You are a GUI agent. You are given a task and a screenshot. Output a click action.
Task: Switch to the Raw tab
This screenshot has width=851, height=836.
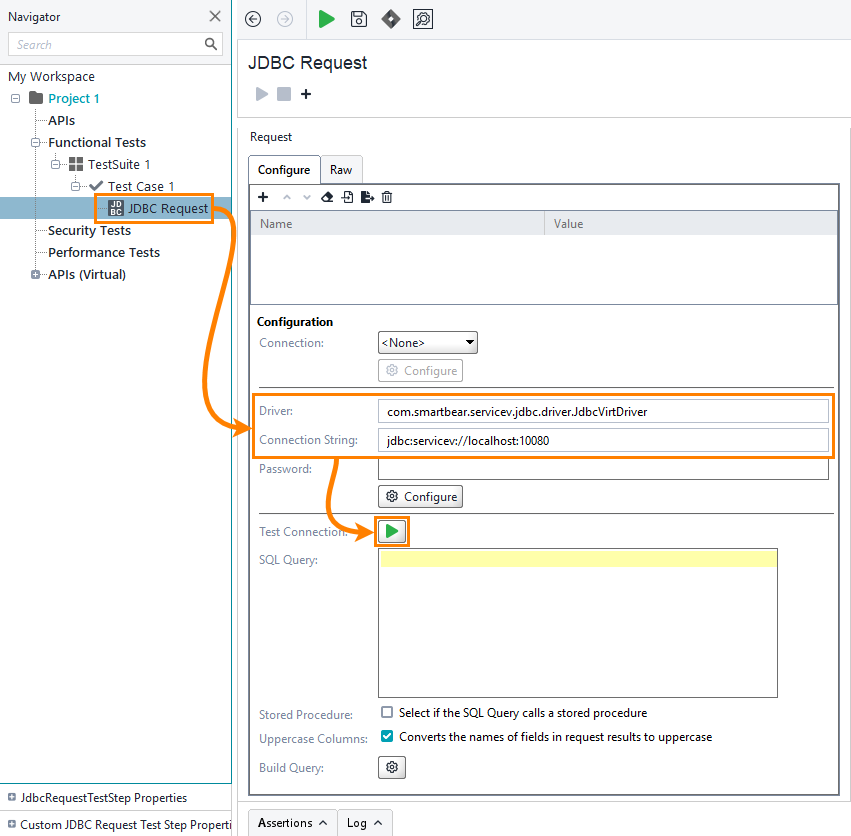click(x=341, y=169)
